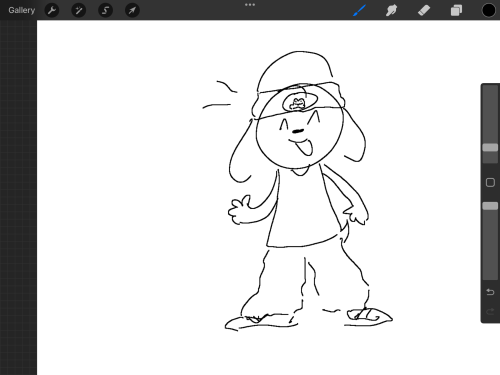Click the brush opacity slider handle

[490, 206]
